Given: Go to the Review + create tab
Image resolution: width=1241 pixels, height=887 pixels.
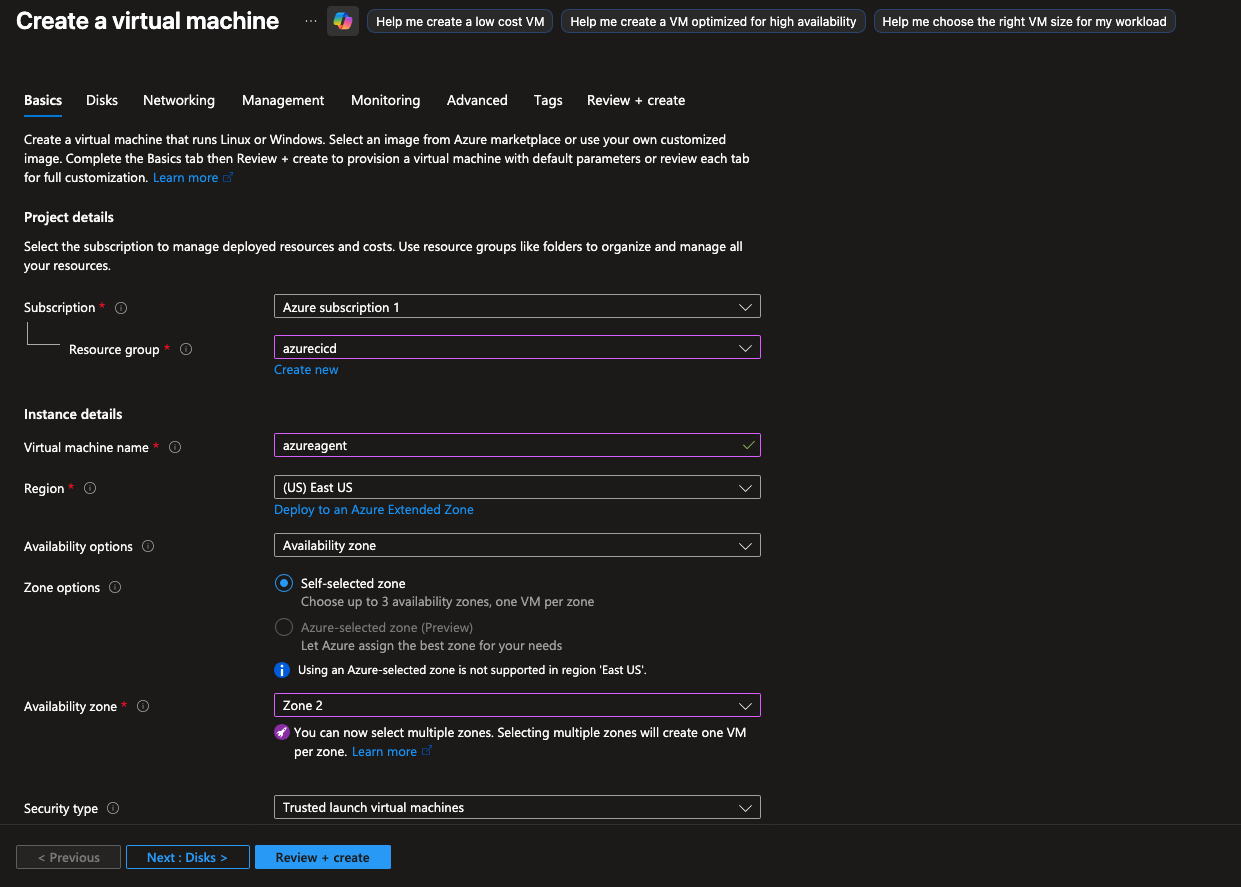Looking at the screenshot, I should 636,100.
